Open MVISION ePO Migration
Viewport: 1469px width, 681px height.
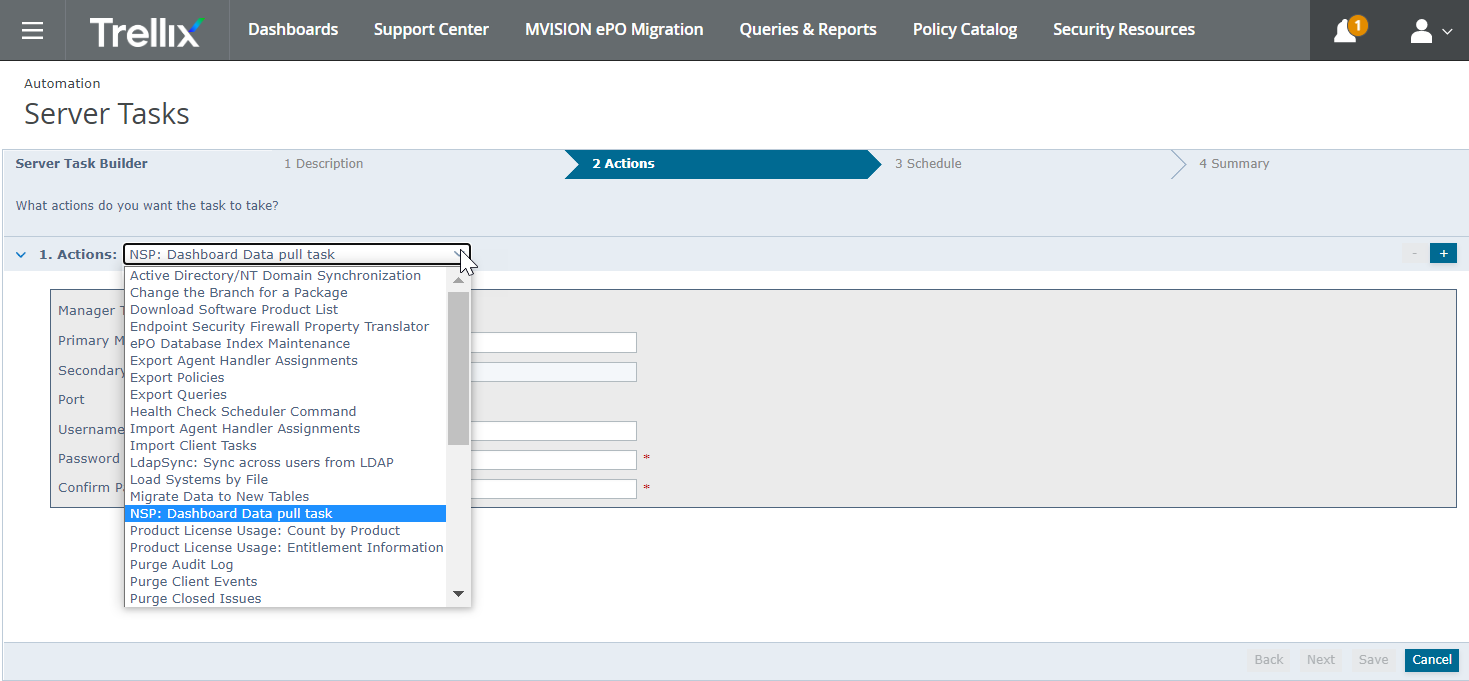tap(614, 30)
